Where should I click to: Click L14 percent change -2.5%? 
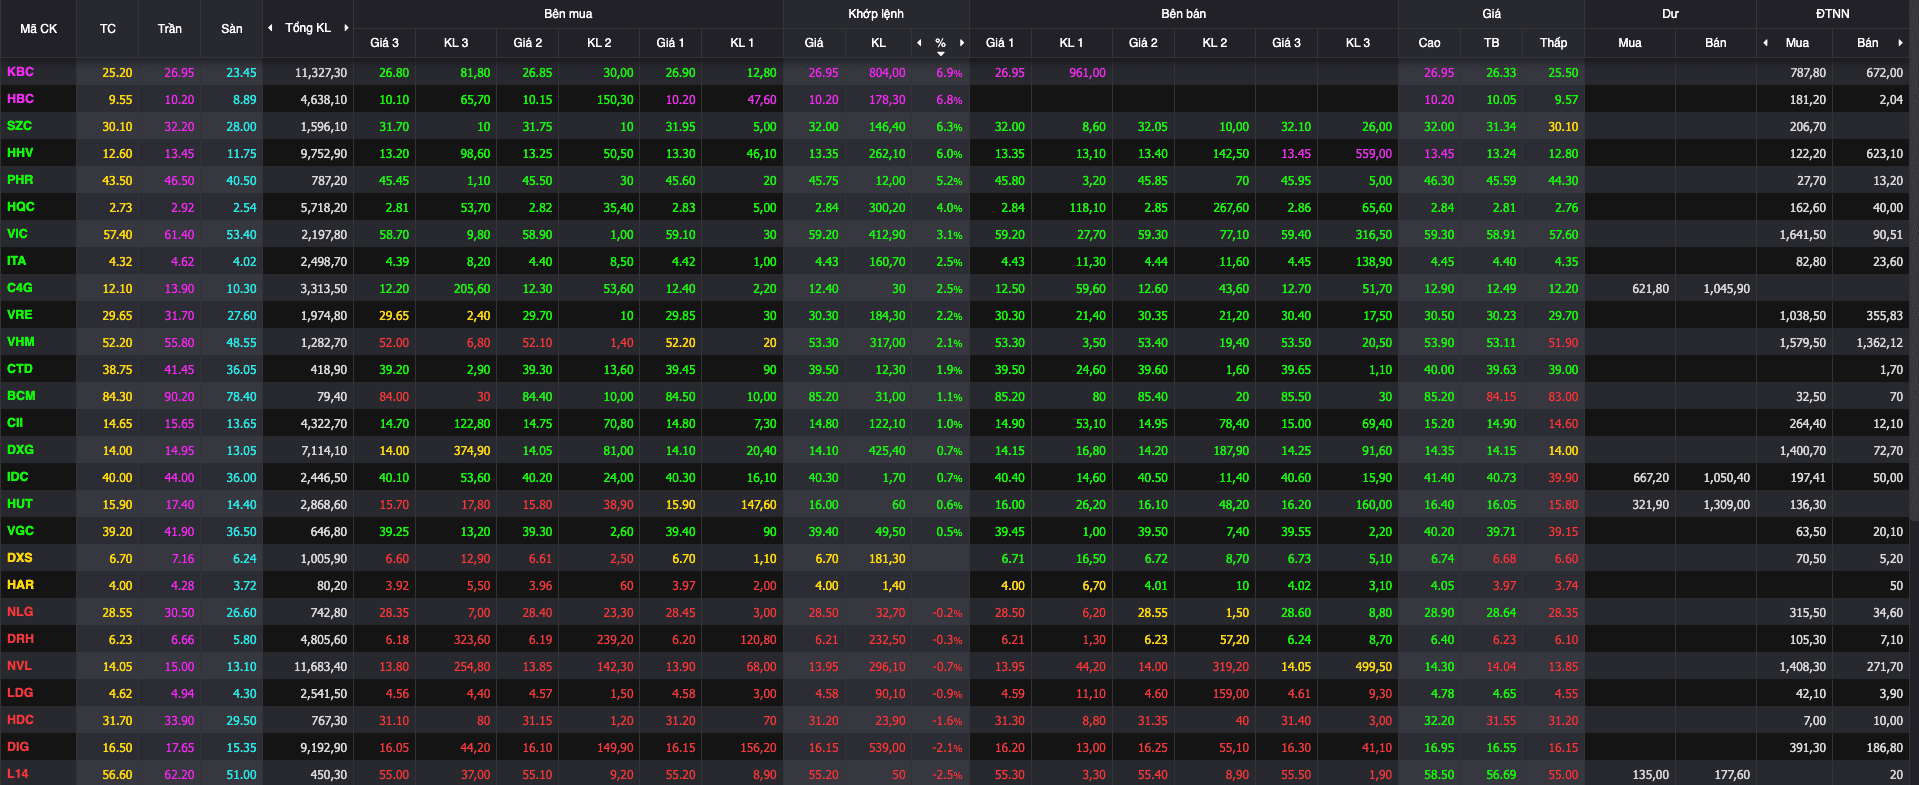(947, 775)
